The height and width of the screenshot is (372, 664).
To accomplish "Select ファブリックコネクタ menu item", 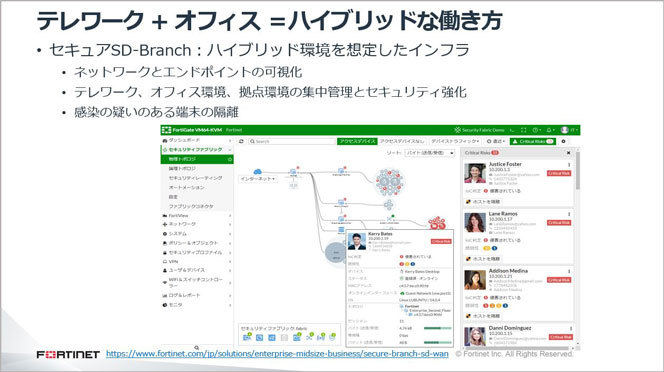I will (197, 206).
